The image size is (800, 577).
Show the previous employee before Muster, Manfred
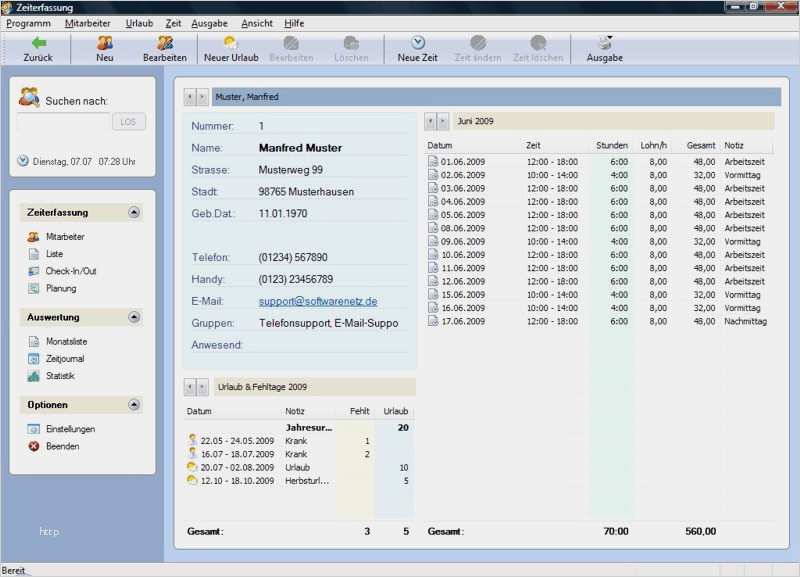[x=190, y=97]
